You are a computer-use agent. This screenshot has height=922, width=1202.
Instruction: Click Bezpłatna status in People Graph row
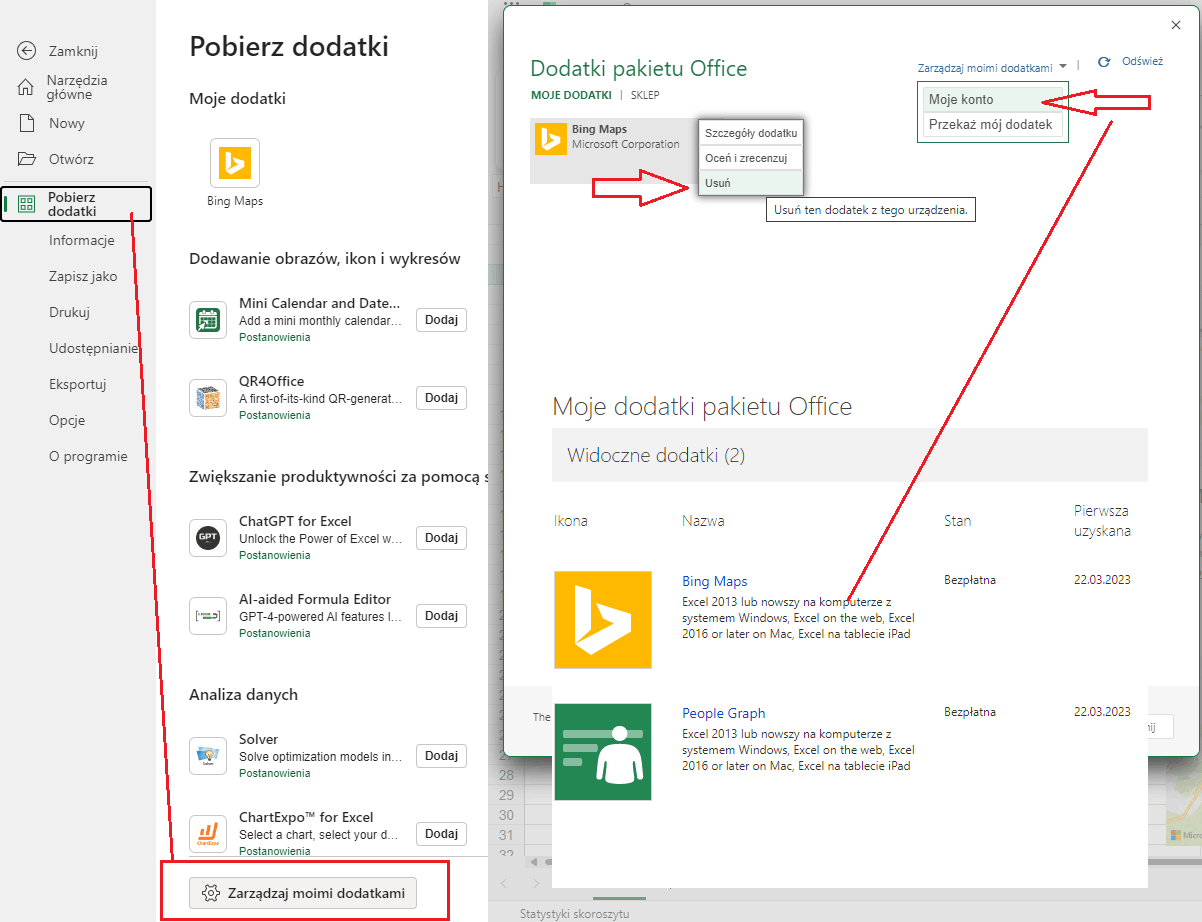[x=969, y=712]
